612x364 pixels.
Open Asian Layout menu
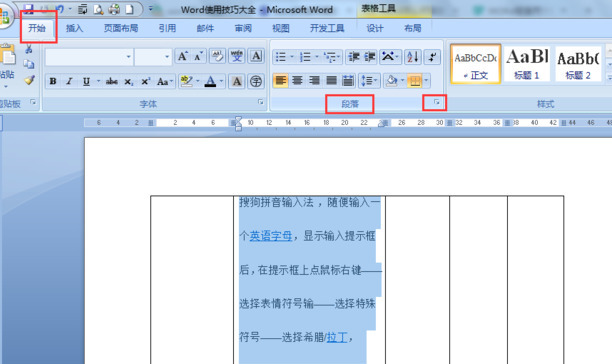[390, 57]
